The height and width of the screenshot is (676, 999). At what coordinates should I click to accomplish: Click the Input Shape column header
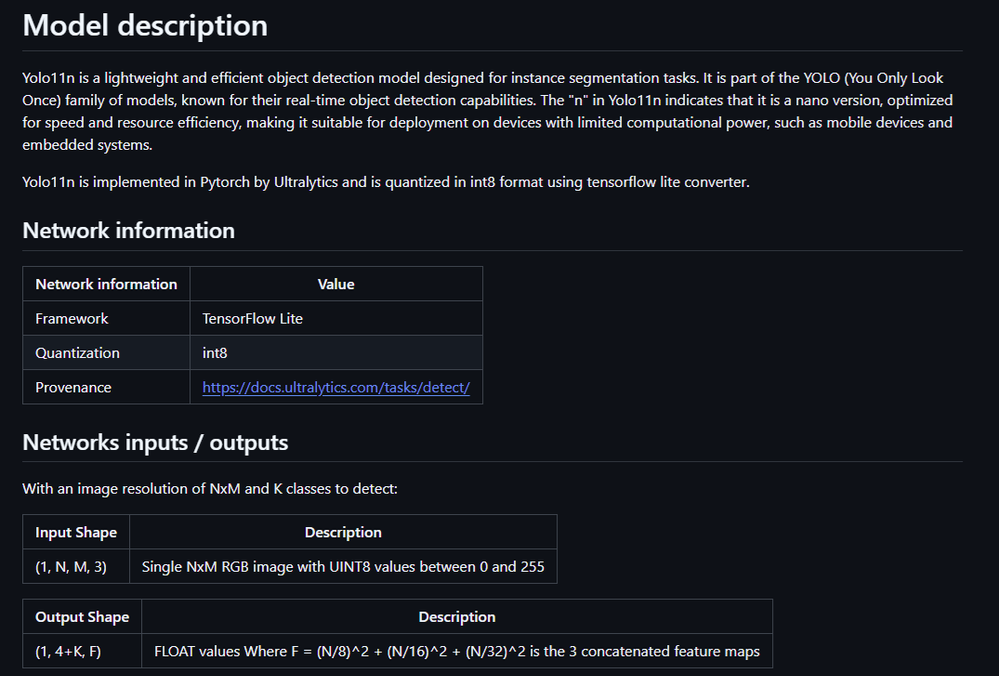click(76, 532)
